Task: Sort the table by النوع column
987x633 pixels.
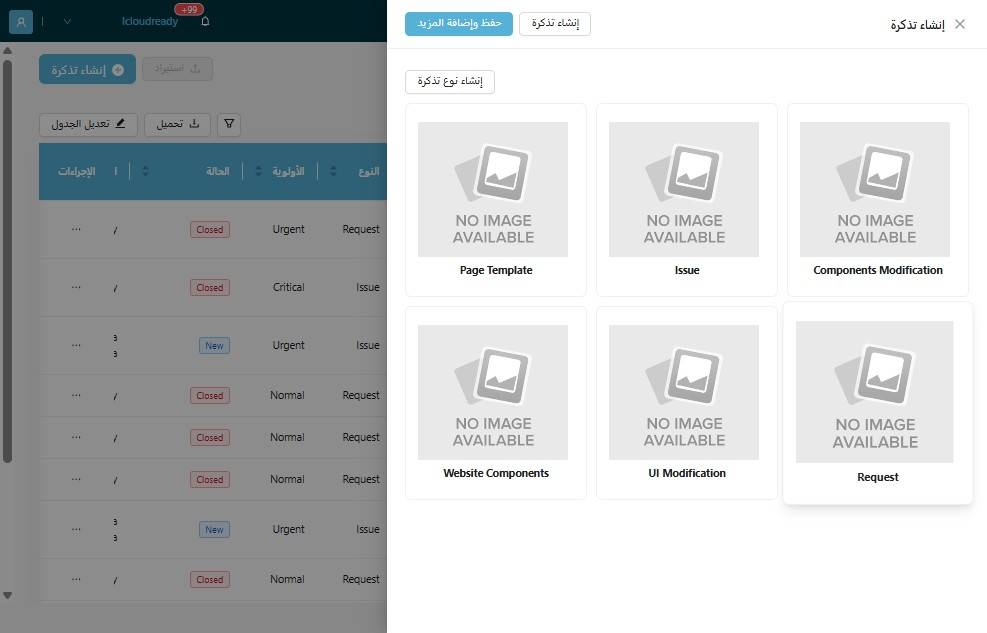Action: 333,171
